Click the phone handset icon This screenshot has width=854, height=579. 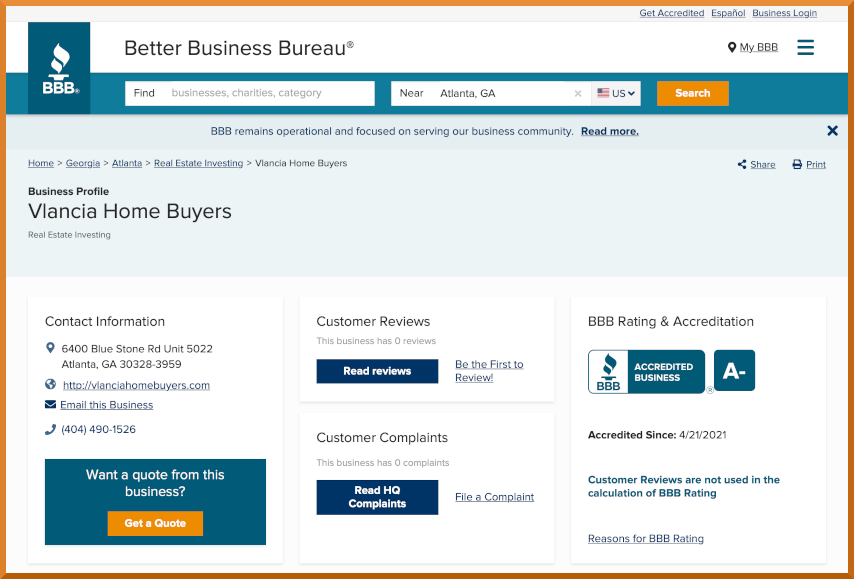click(50, 429)
